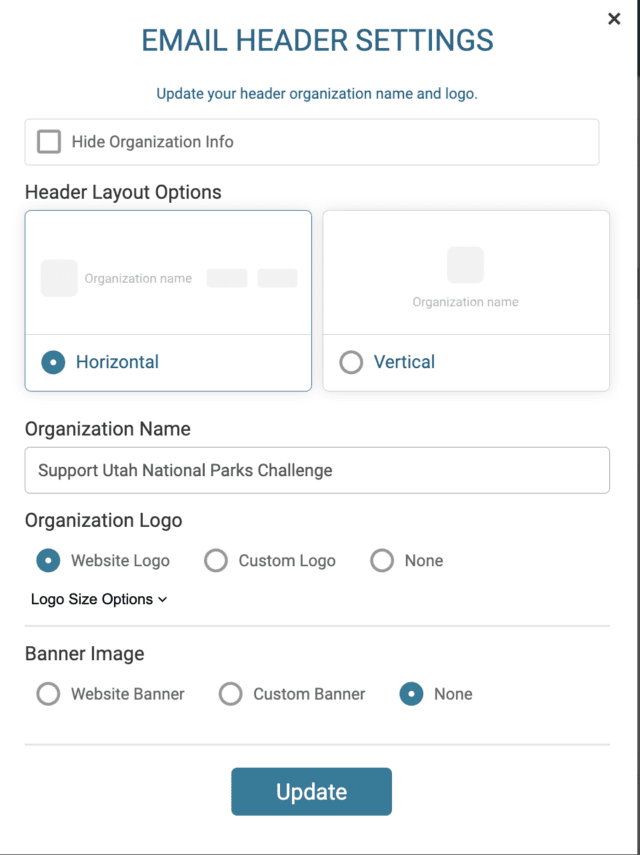Select Website Banner radio option
Image resolution: width=640 pixels, height=855 pixels.
click(48, 694)
